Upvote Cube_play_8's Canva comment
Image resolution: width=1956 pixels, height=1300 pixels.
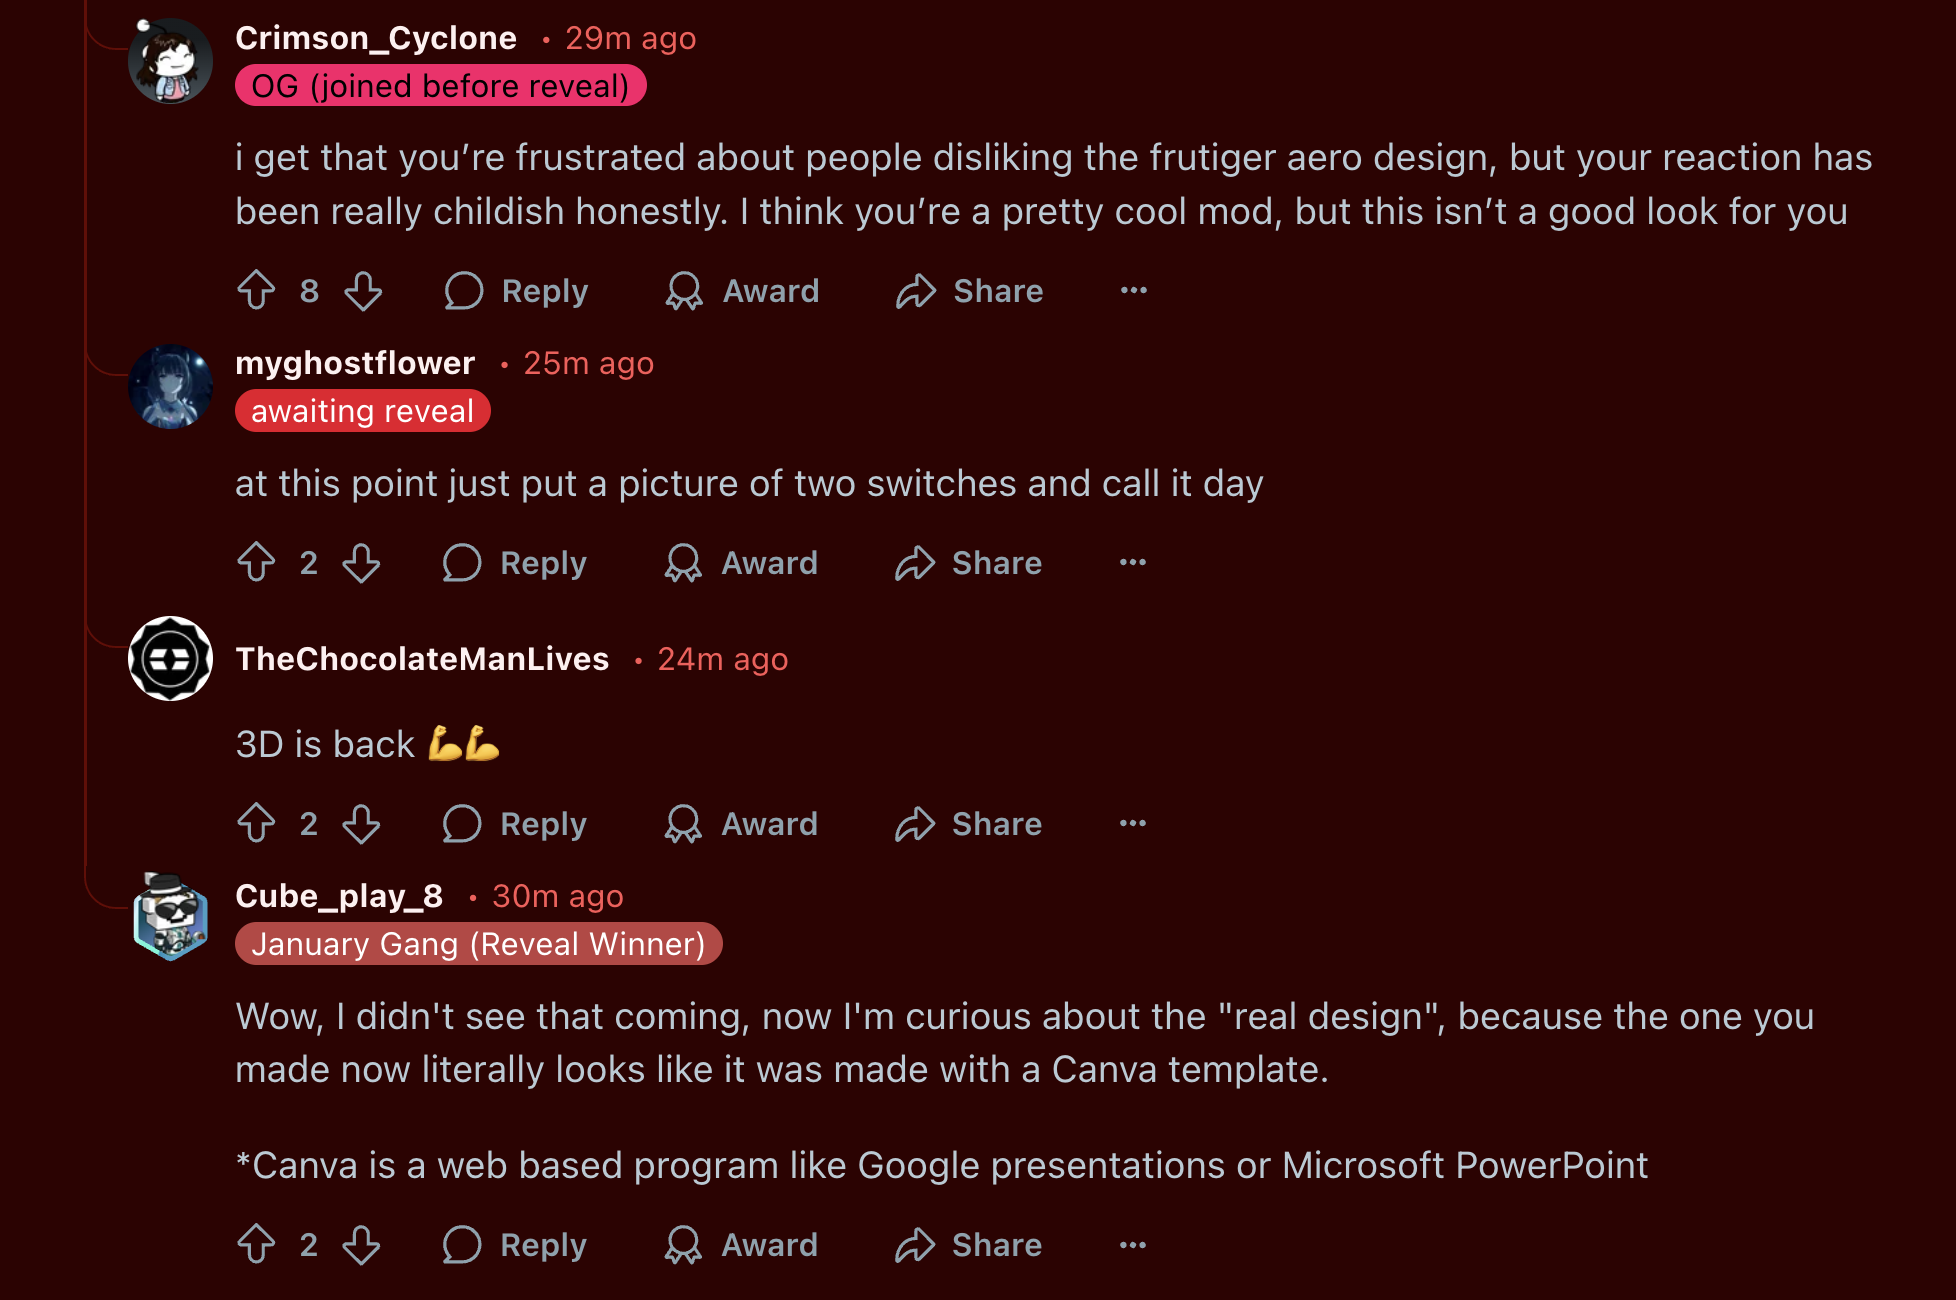pos(257,1245)
